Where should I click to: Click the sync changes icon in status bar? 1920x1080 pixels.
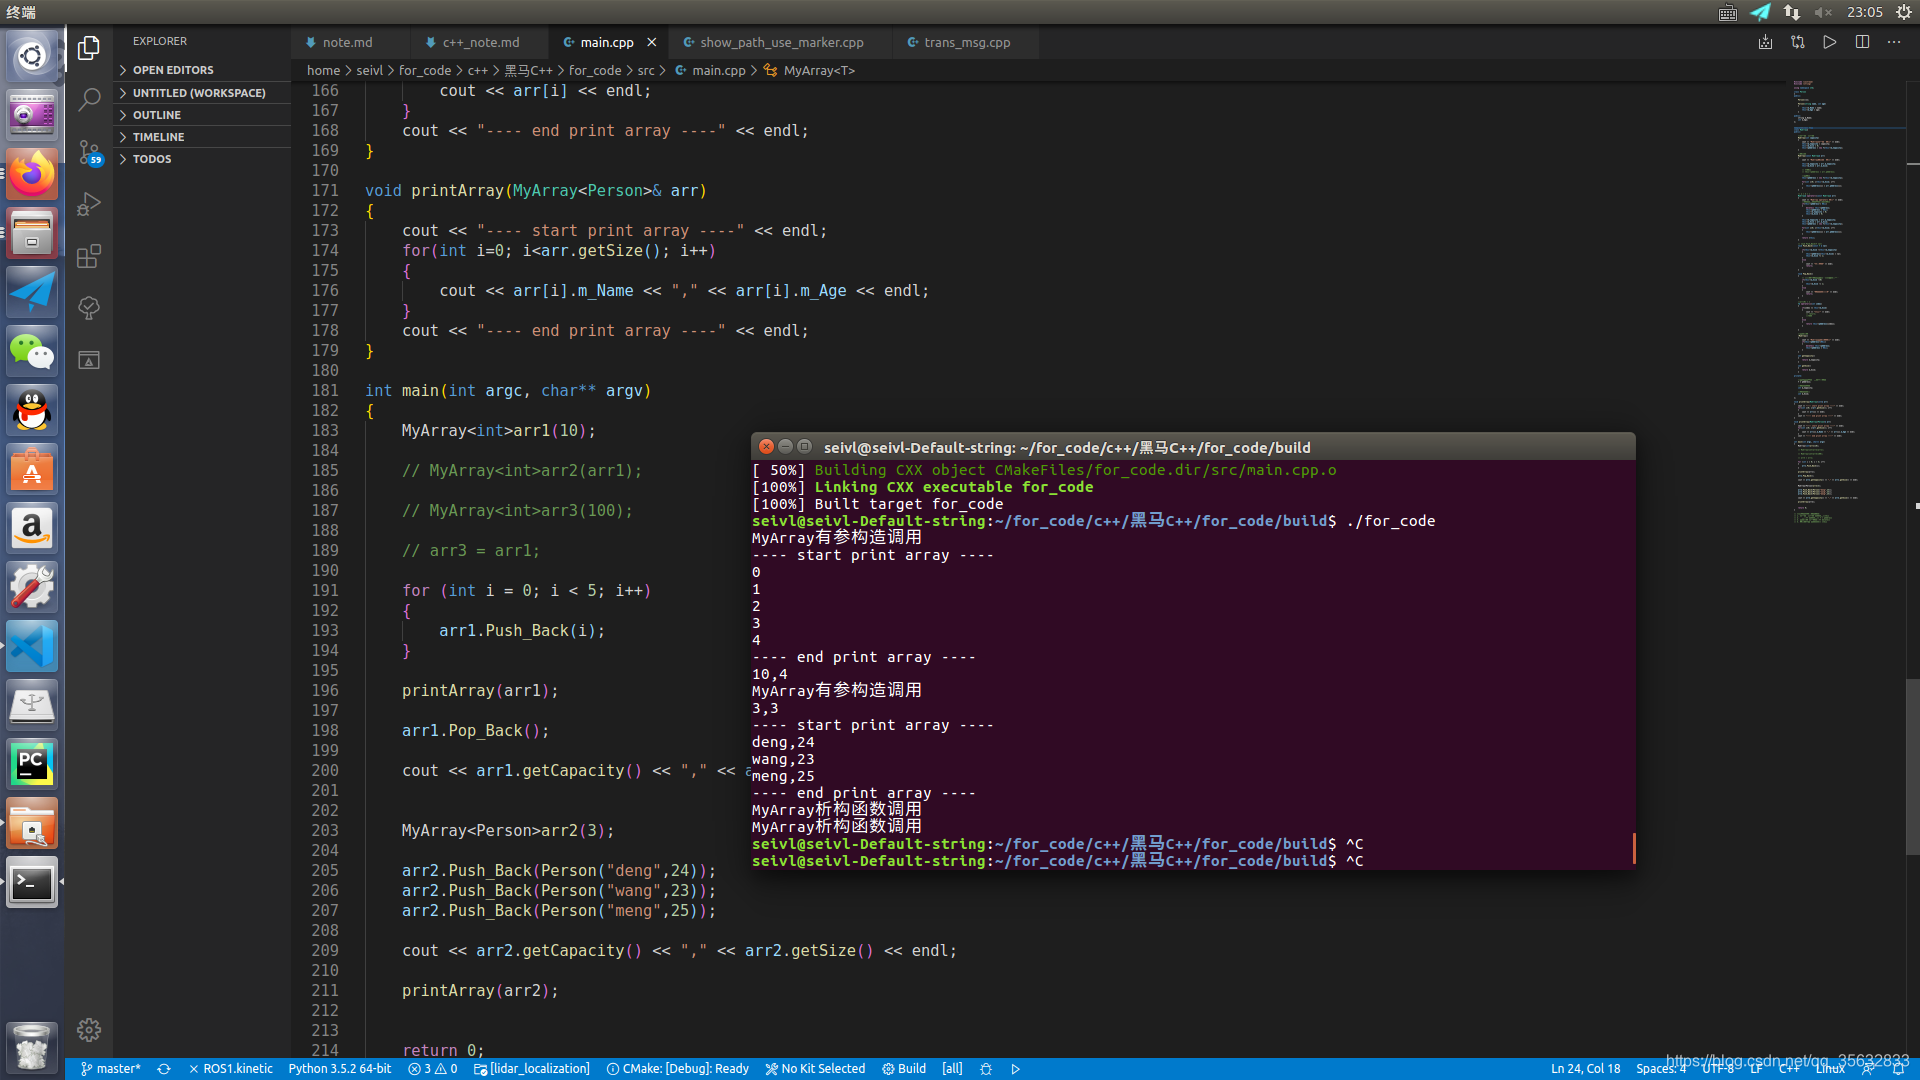pyautogui.click(x=164, y=1069)
